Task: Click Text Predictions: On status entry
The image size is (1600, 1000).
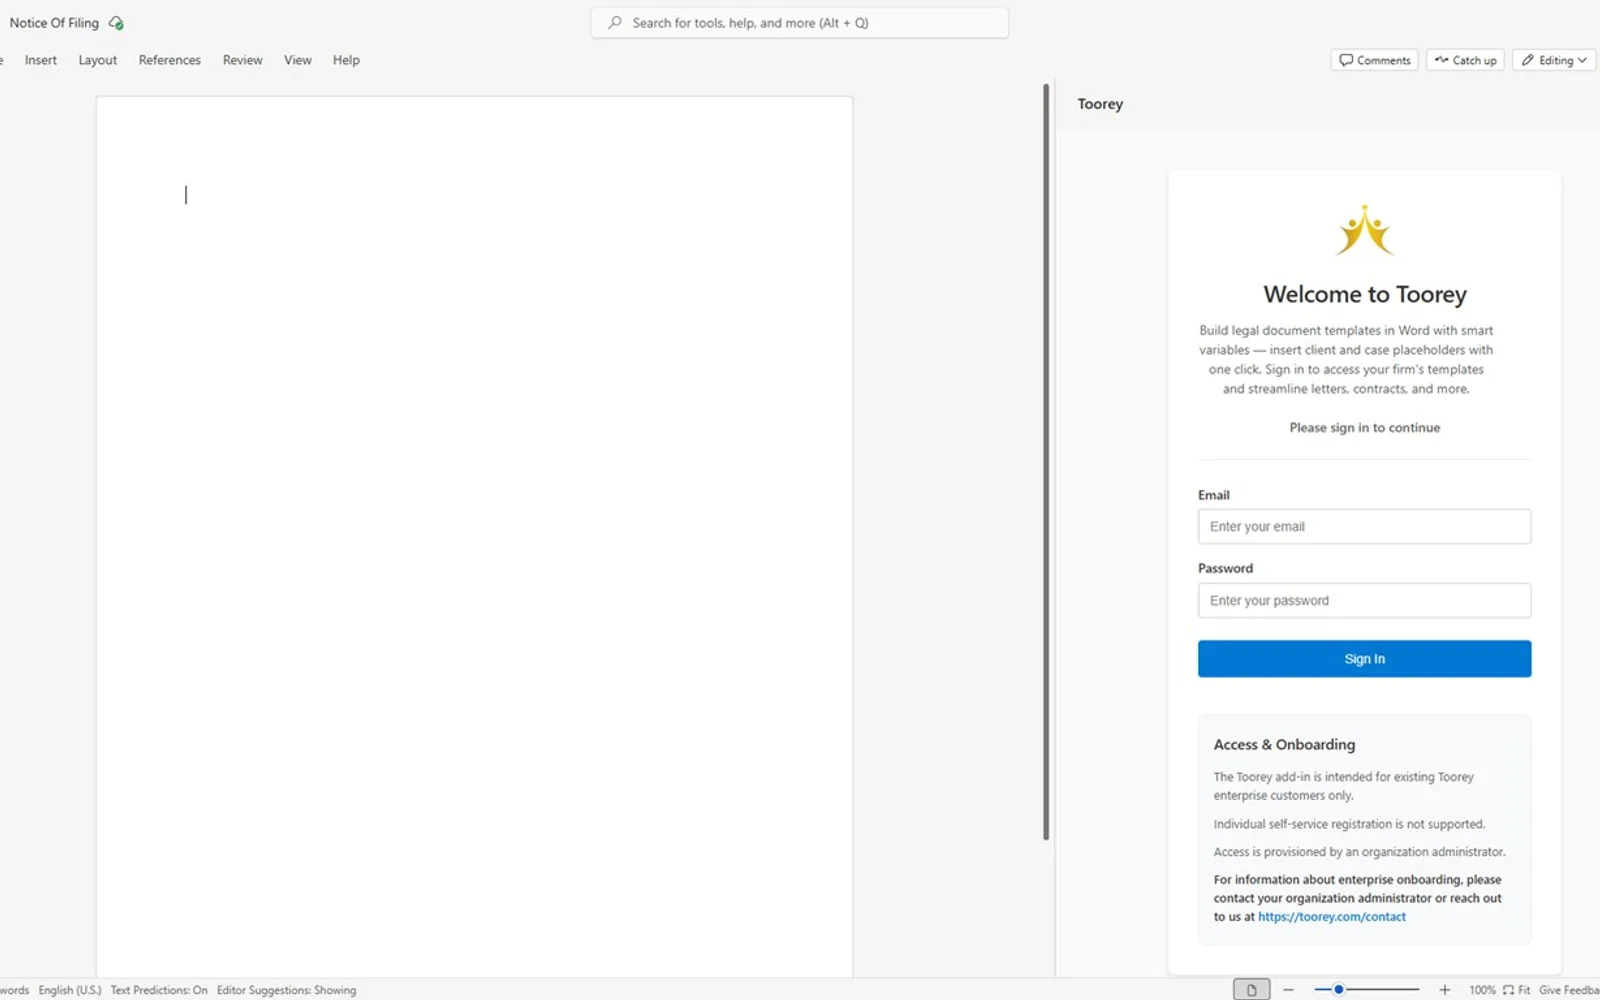Action: [x=159, y=990]
